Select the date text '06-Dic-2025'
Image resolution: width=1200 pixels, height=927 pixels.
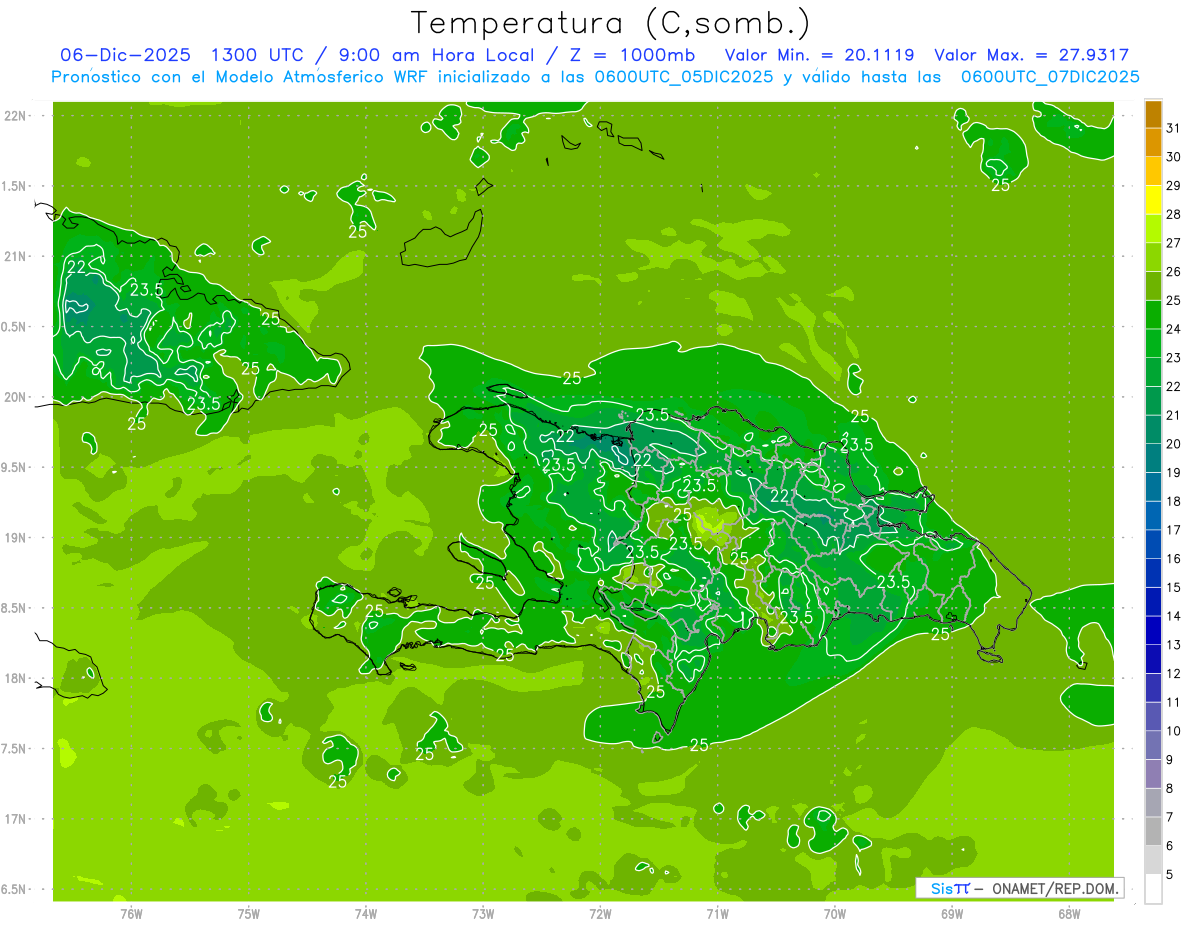125,55
